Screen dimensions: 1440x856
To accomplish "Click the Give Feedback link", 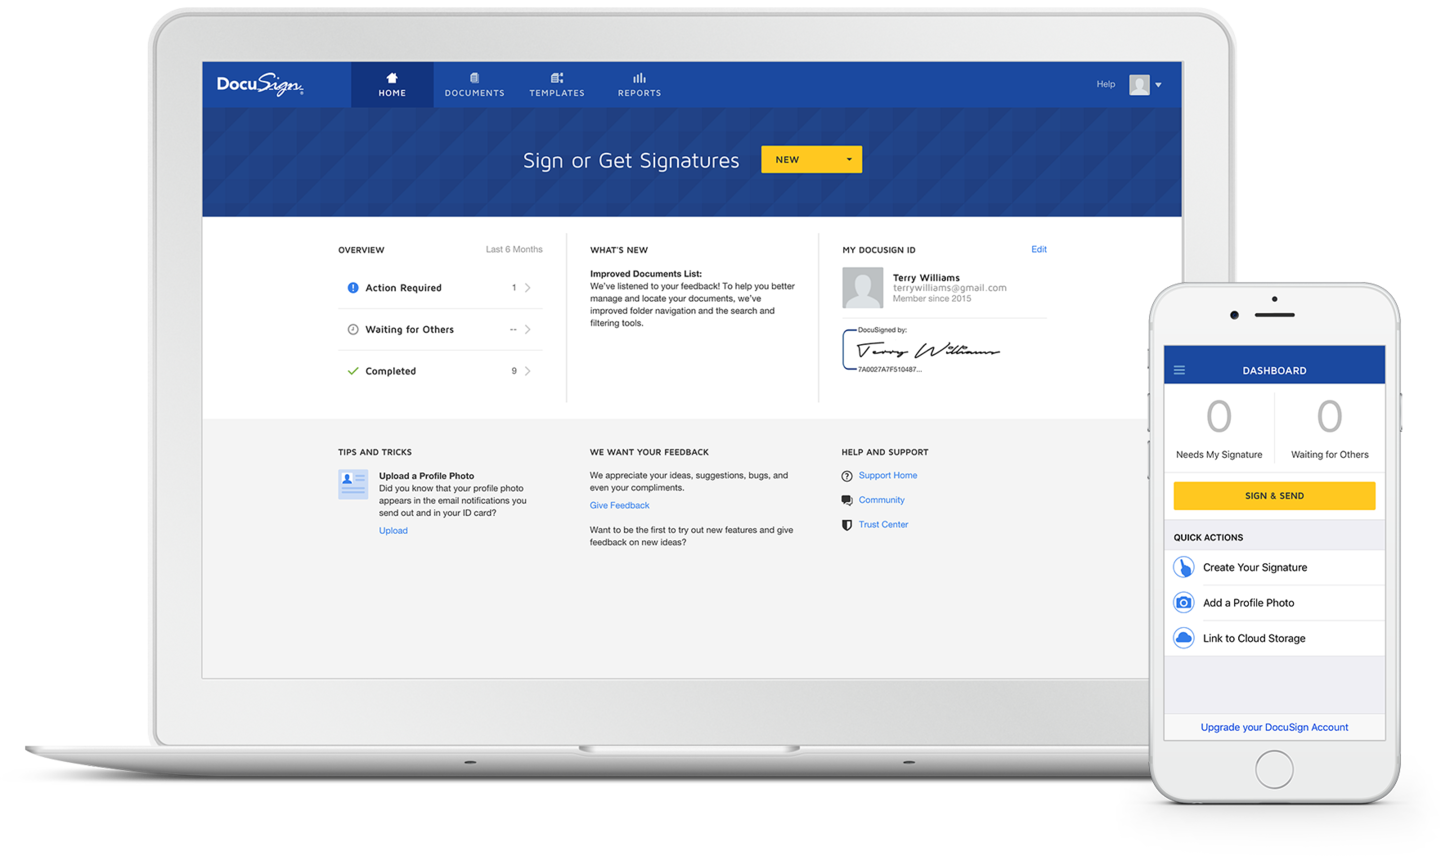I will point(619,505).
